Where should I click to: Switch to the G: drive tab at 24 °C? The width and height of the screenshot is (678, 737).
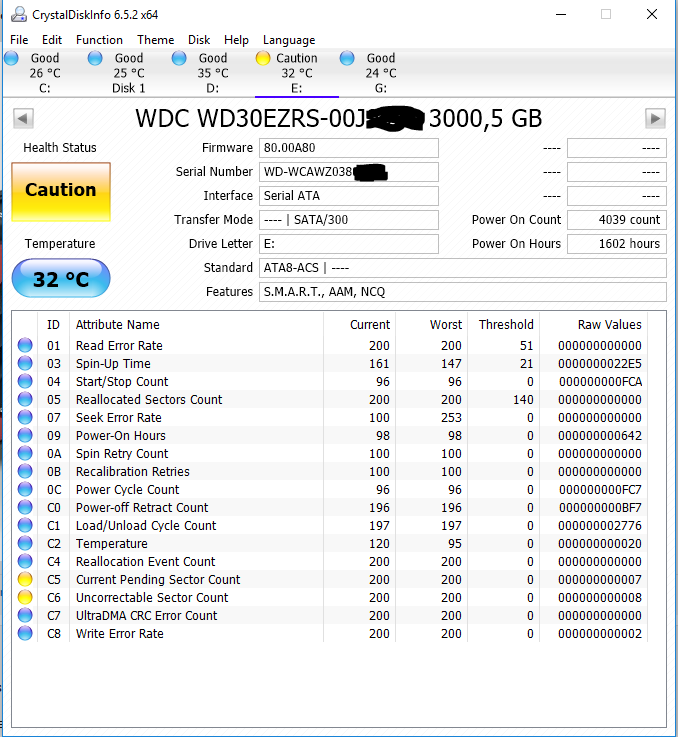point(381,73)
